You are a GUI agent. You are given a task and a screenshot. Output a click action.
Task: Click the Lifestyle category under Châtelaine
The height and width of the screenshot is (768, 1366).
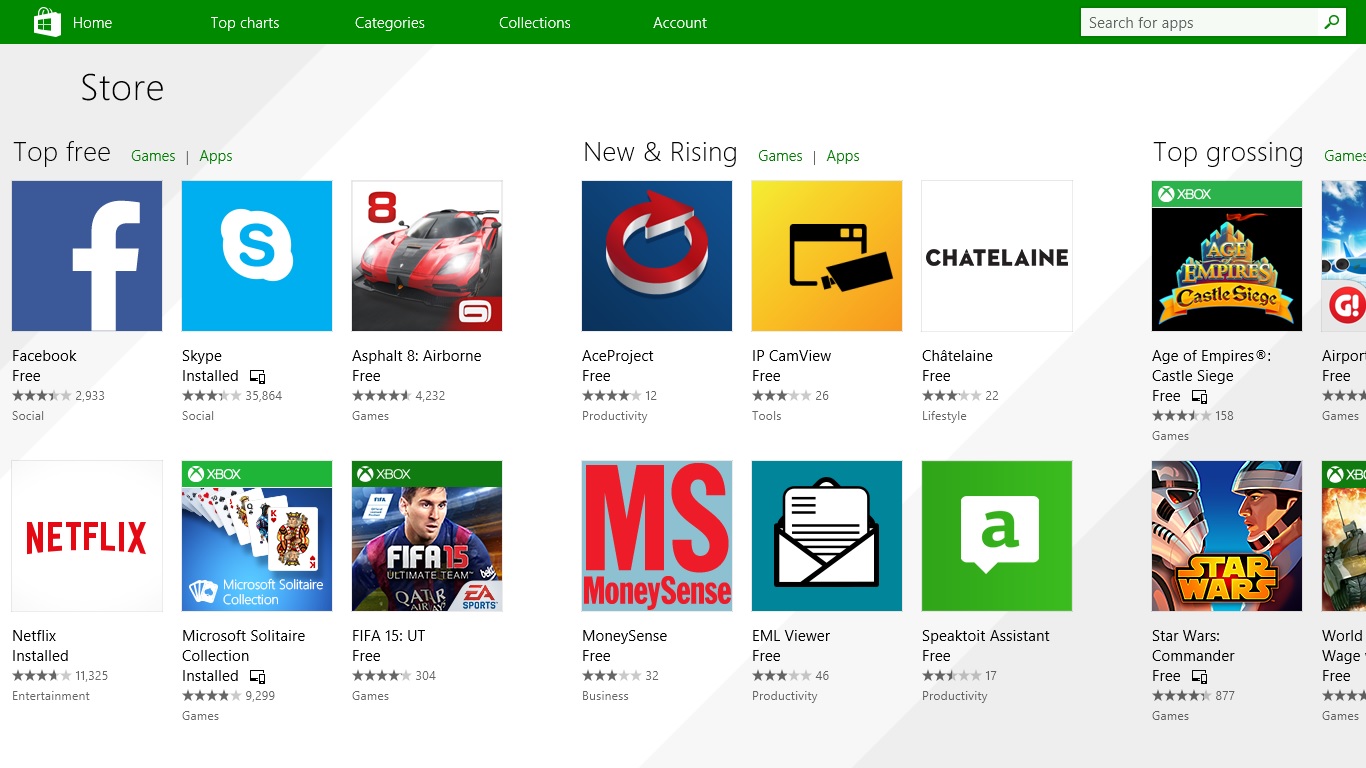[x=944, y=416]
